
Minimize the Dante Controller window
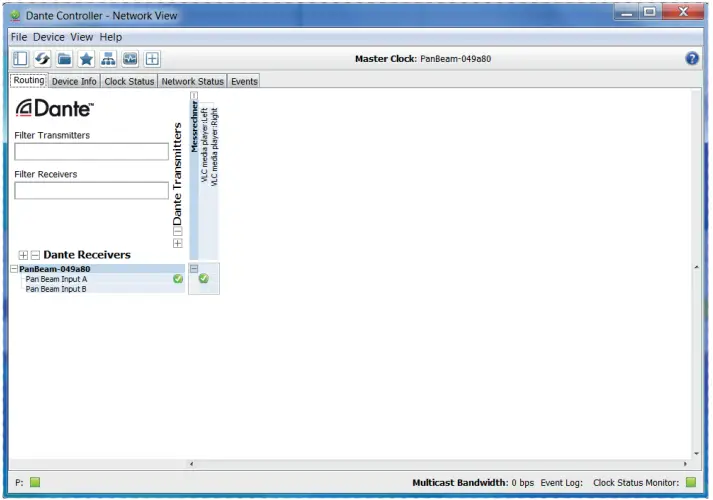coord(627,12)
